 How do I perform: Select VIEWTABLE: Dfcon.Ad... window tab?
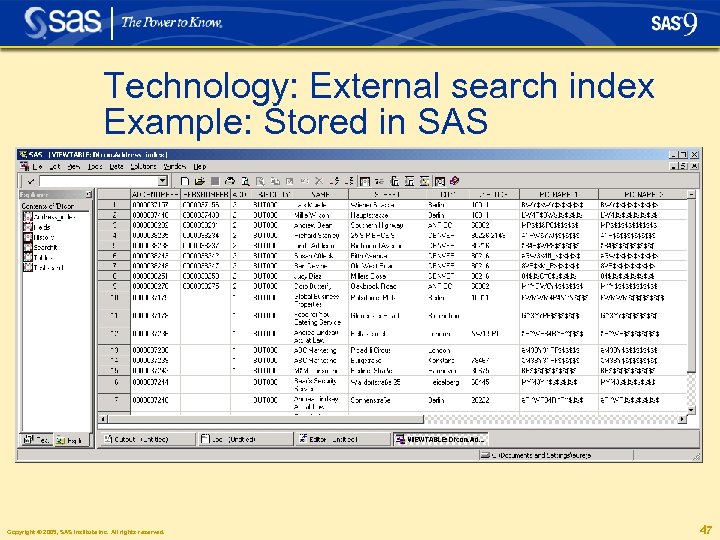pos(440,439)
